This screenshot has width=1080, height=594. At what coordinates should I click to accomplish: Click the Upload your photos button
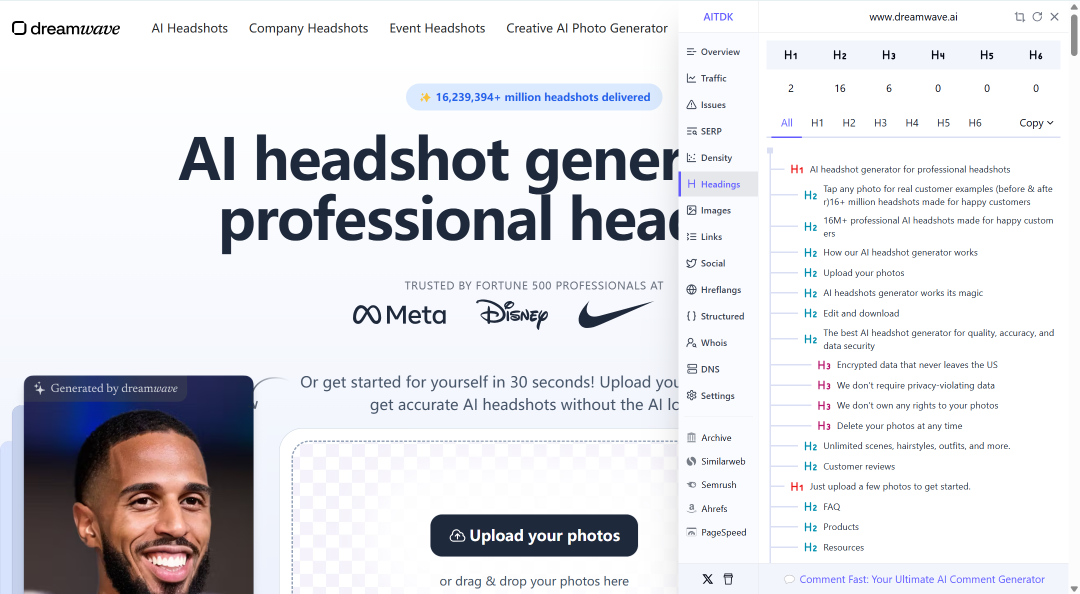point(534,535)
